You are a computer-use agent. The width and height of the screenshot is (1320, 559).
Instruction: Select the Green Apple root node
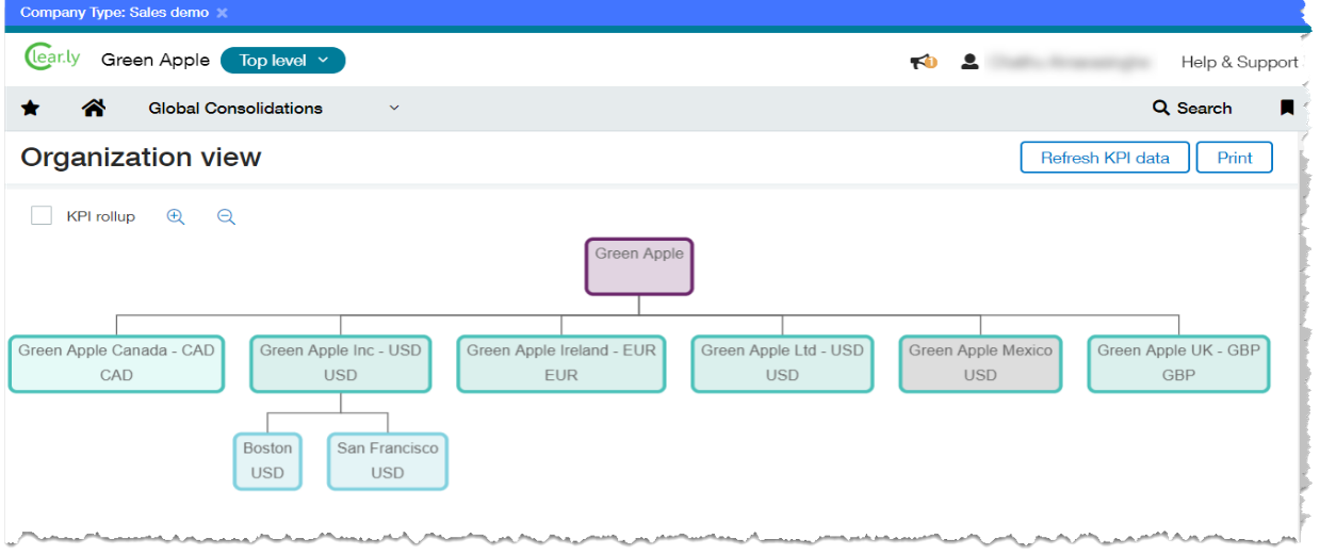click(x=639, y=266)
